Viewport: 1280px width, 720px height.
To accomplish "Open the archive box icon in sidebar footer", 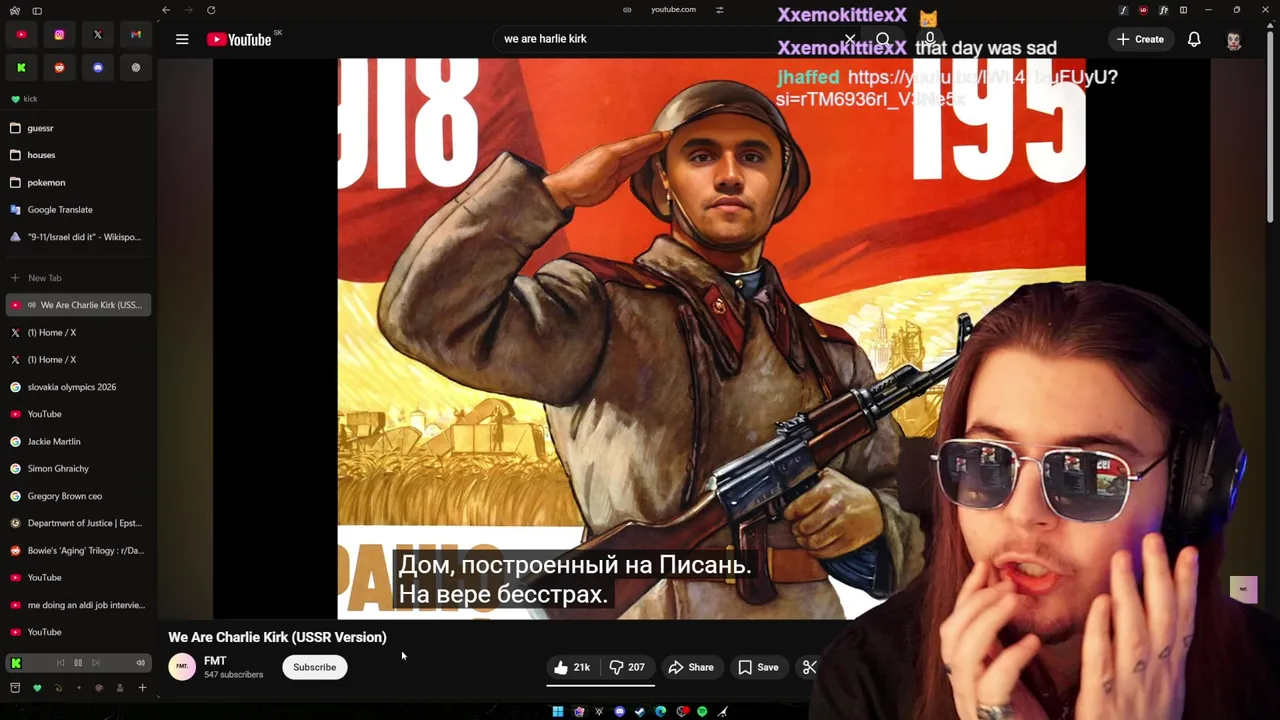I will point(15,688).
